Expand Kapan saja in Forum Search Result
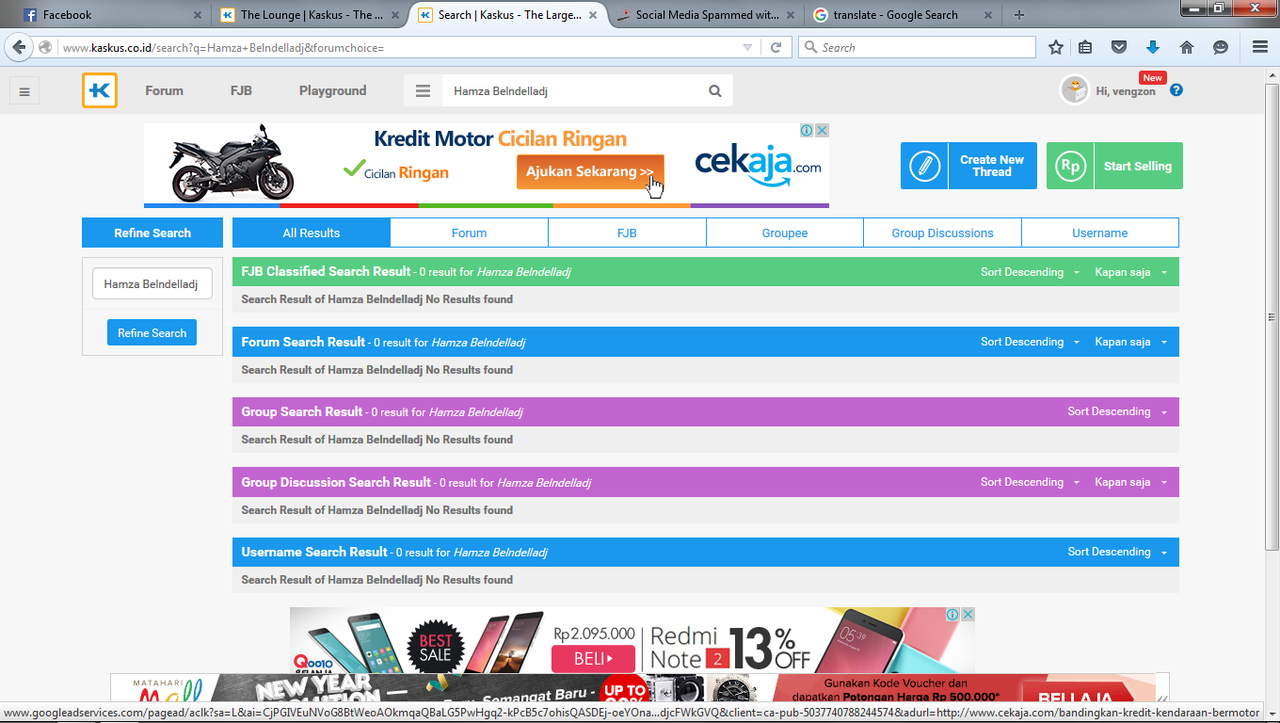 click(x=1131, y=342)
